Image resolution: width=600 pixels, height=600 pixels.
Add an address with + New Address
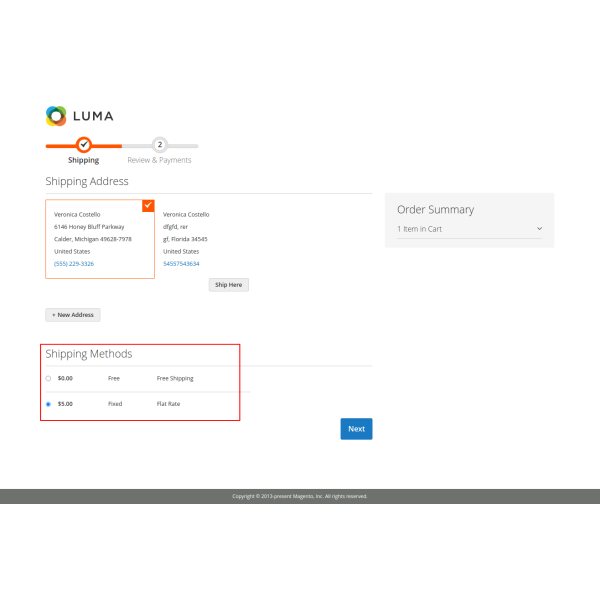(73, 314)
